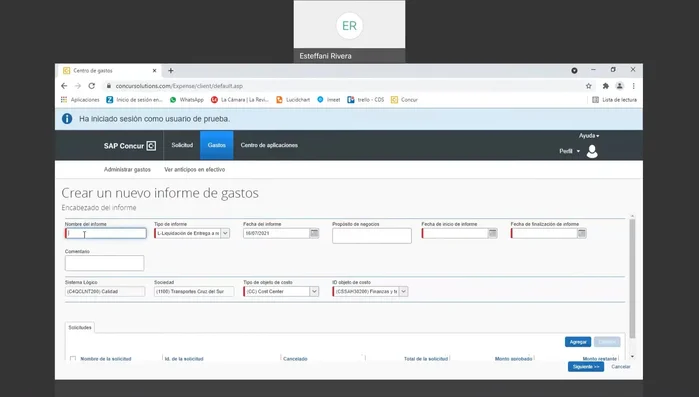Open the Fecha de inicio calendar picker
699x397 pixels.
pyautogui.click(x=493, y=233)
